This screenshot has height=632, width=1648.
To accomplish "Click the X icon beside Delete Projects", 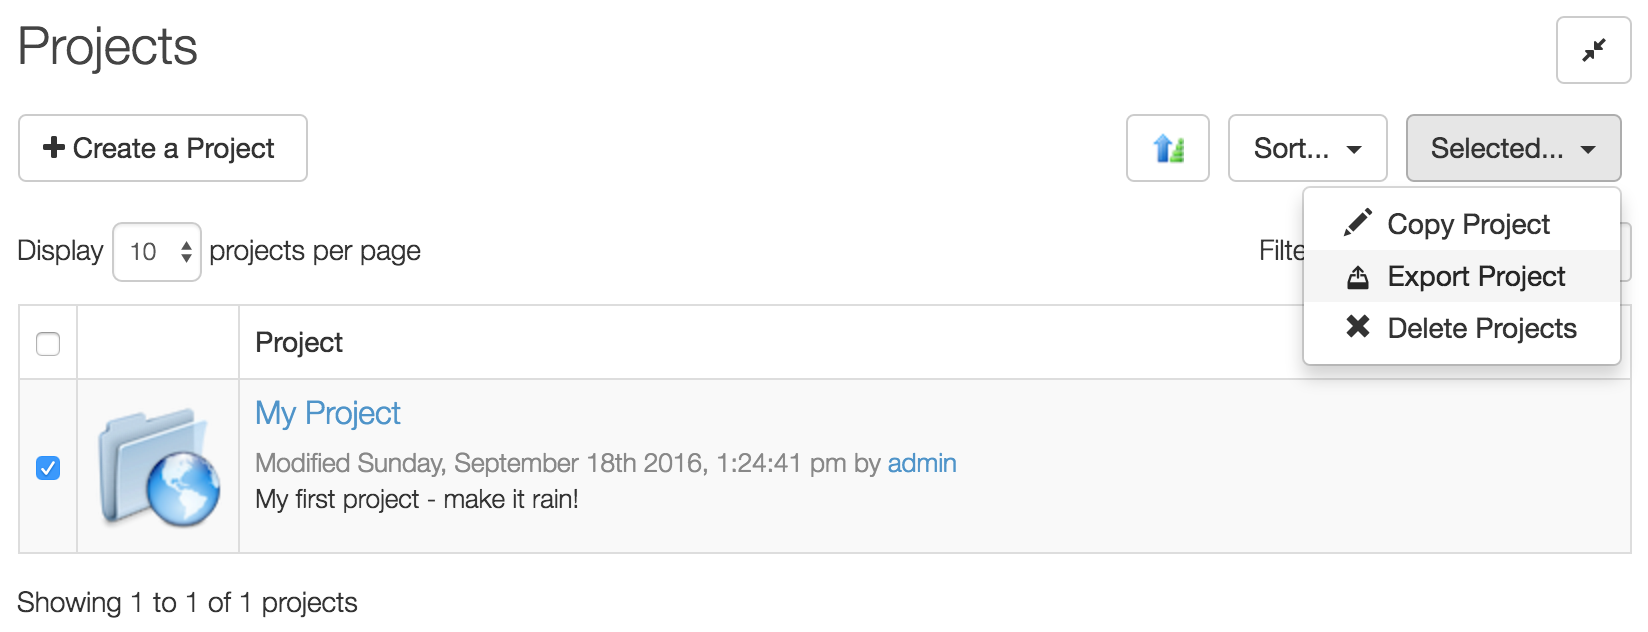I will pyautogui.click(x=1357, y=326).
